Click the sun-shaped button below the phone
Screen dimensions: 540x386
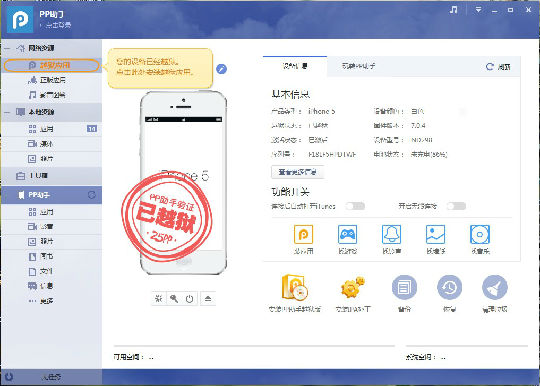(x=159, y=299)
